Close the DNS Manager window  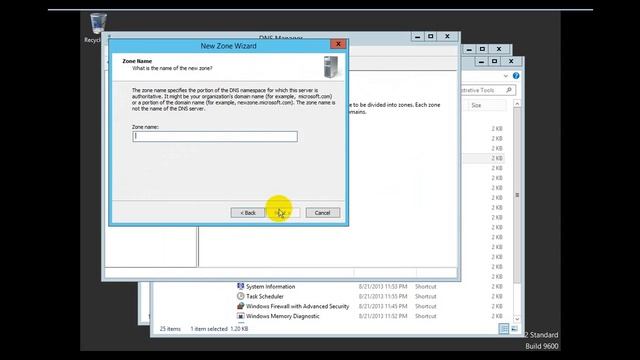(x=447, y=37)
